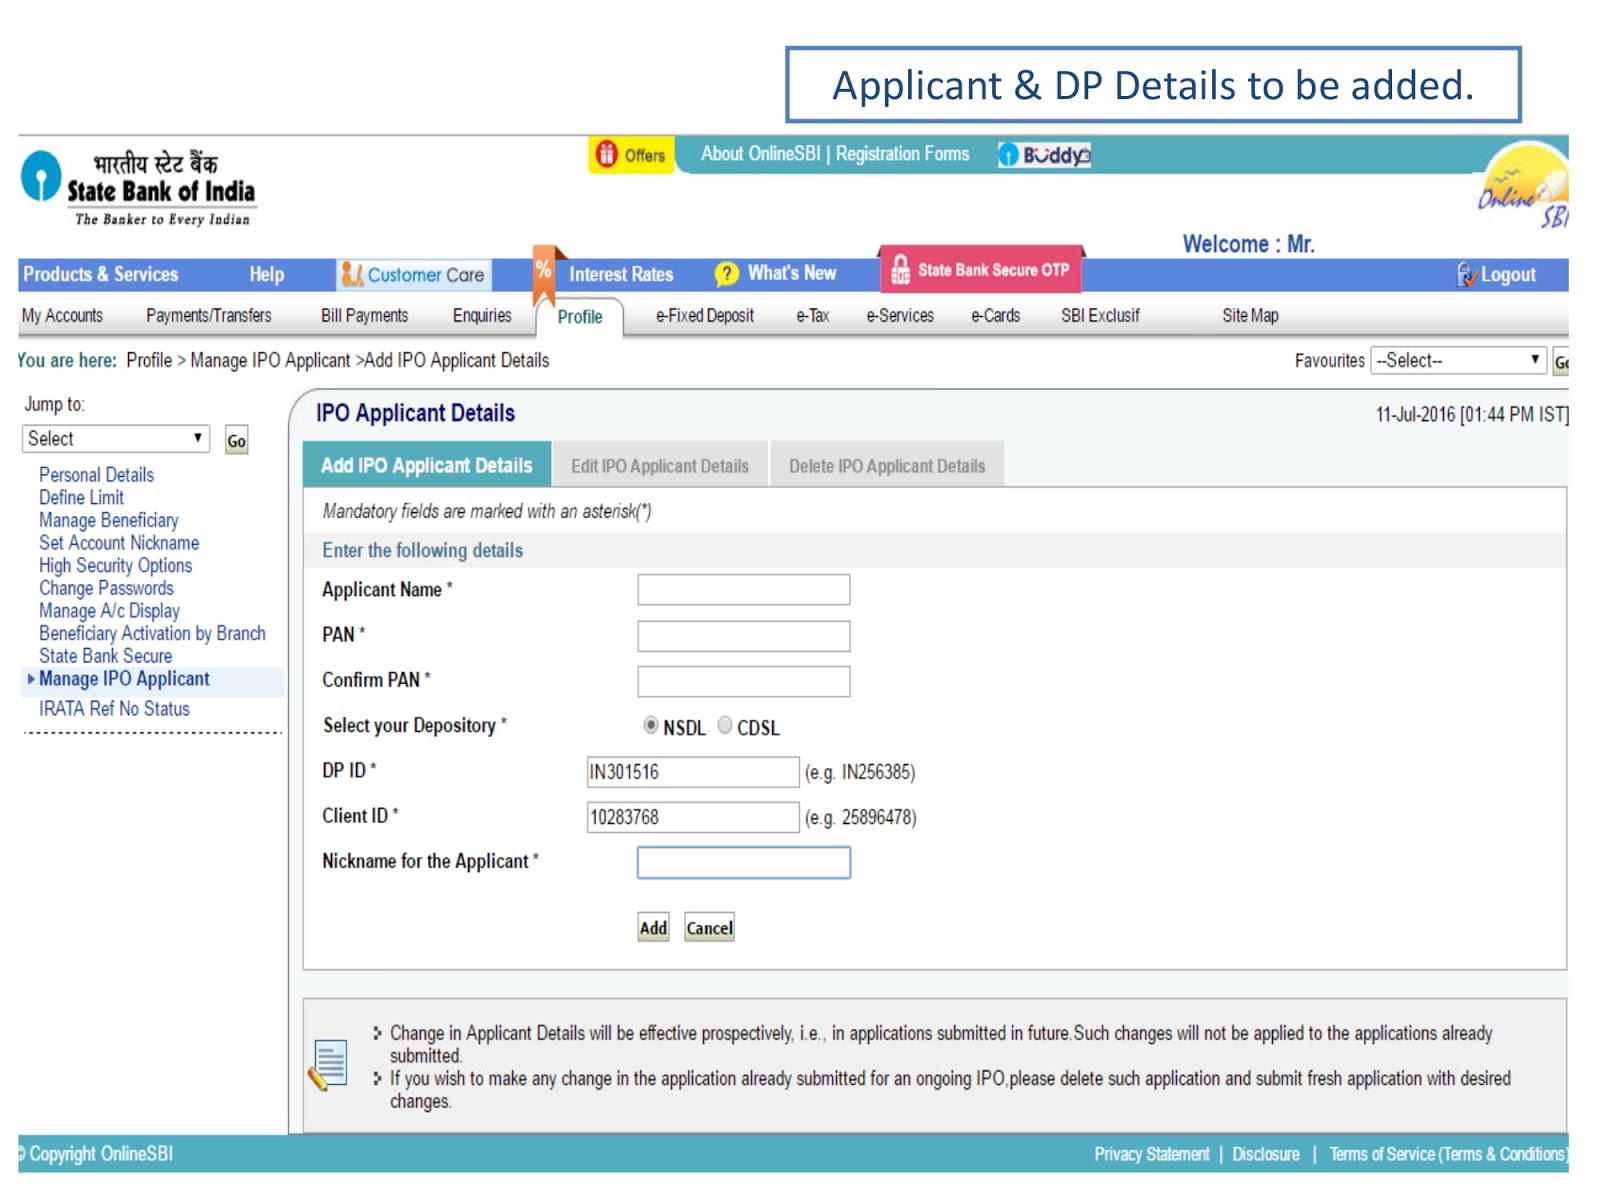Open the e-Tax menu
This screenshot has width=1600, height=1200.
(x=813, y=316)
